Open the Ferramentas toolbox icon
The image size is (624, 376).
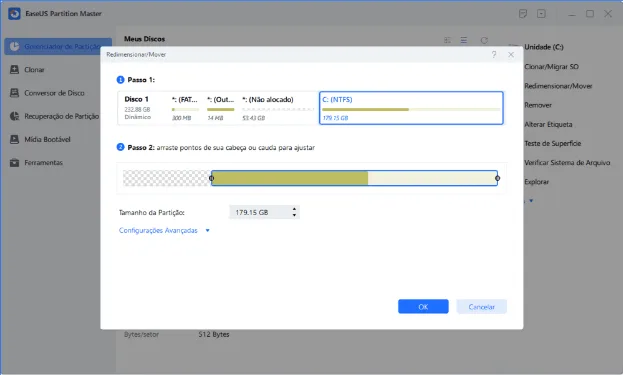pos(14,163)
